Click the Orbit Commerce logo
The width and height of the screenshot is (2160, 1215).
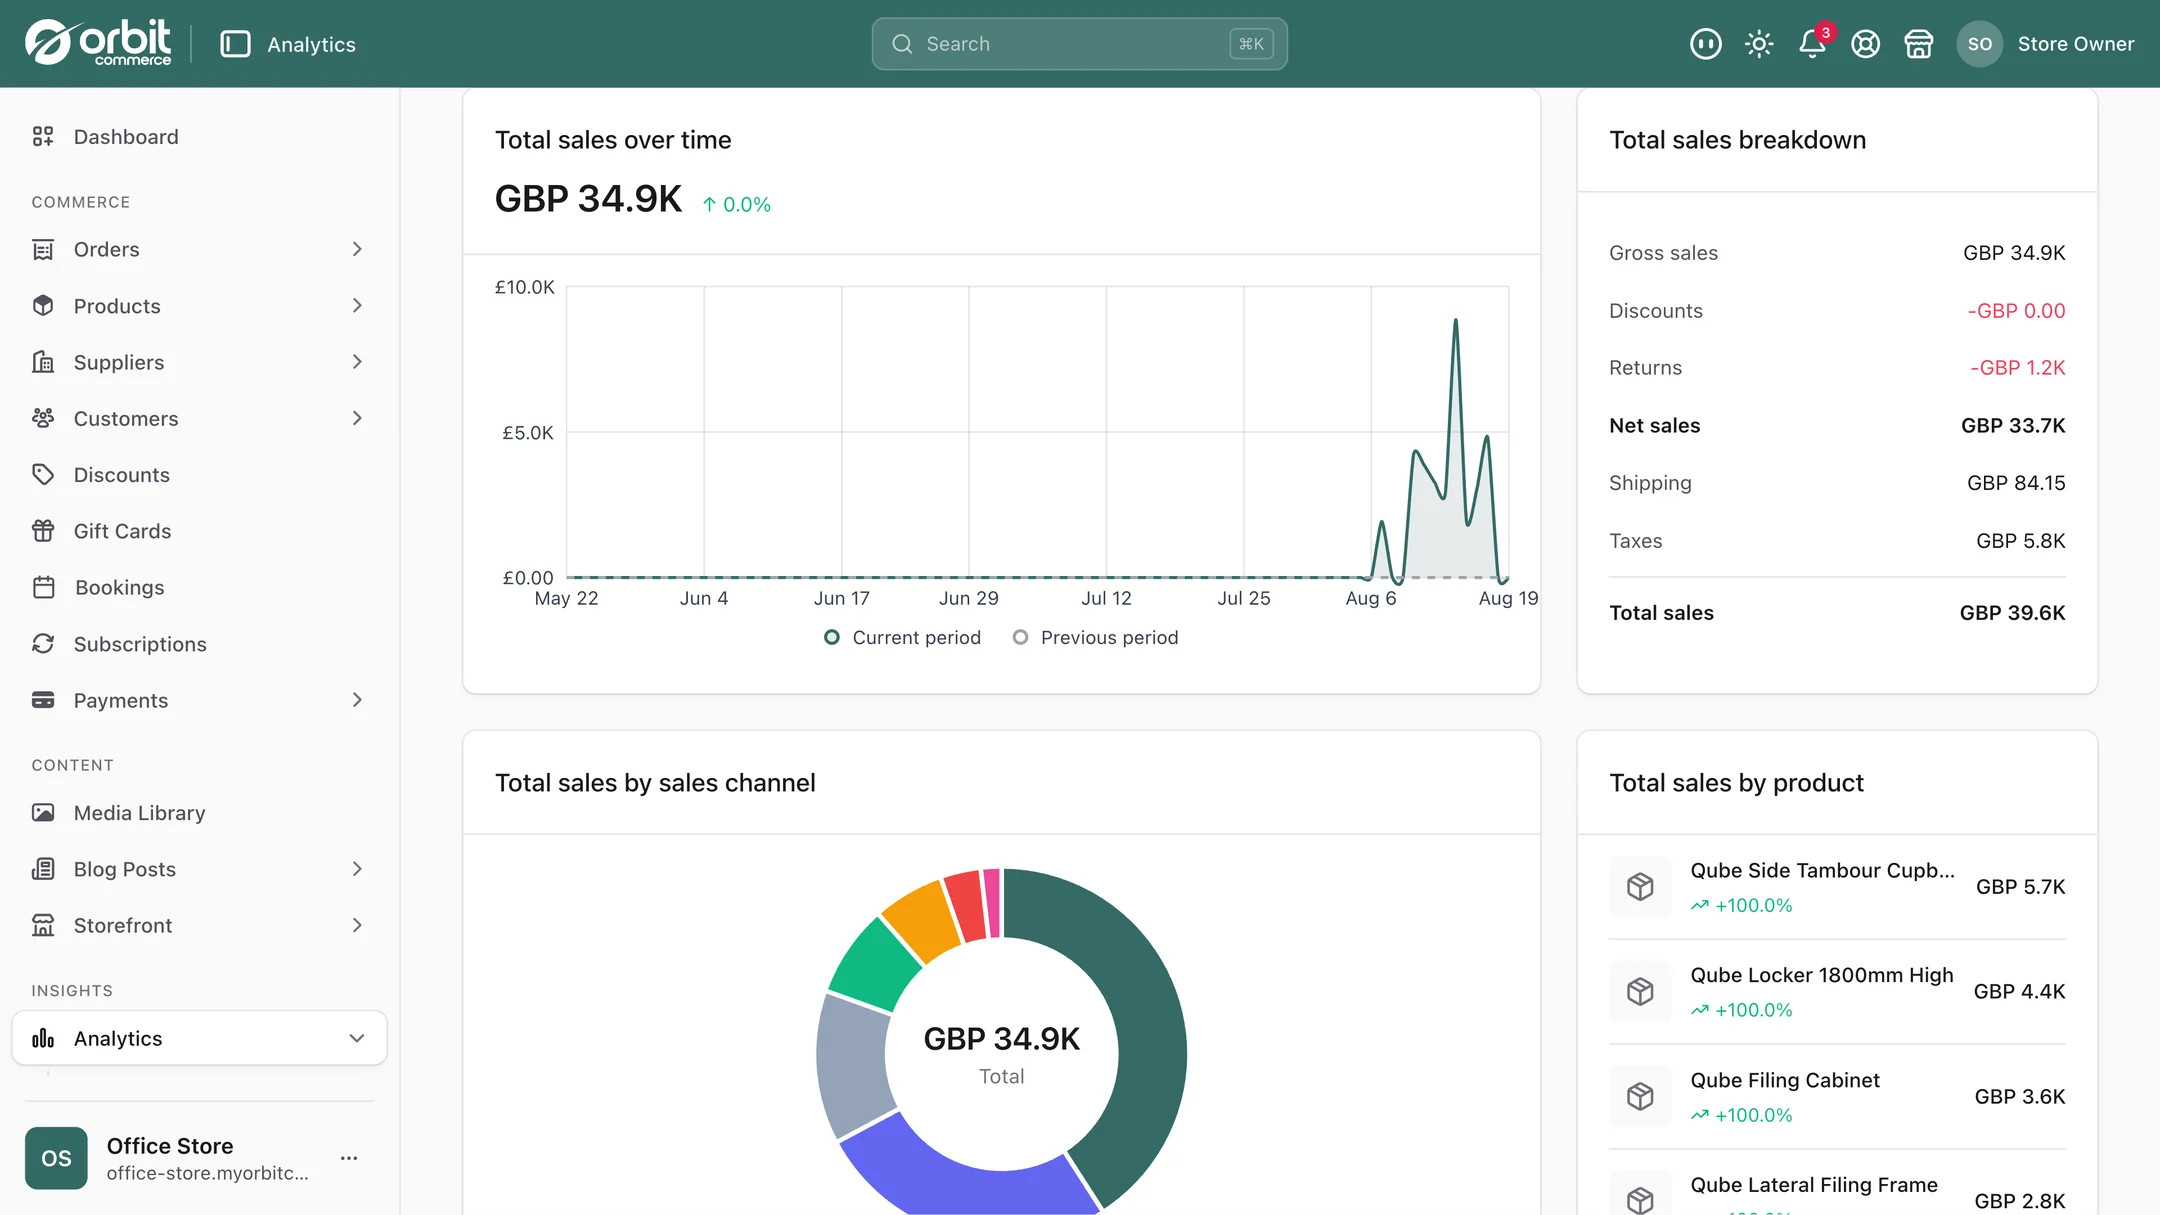(98, 43)
